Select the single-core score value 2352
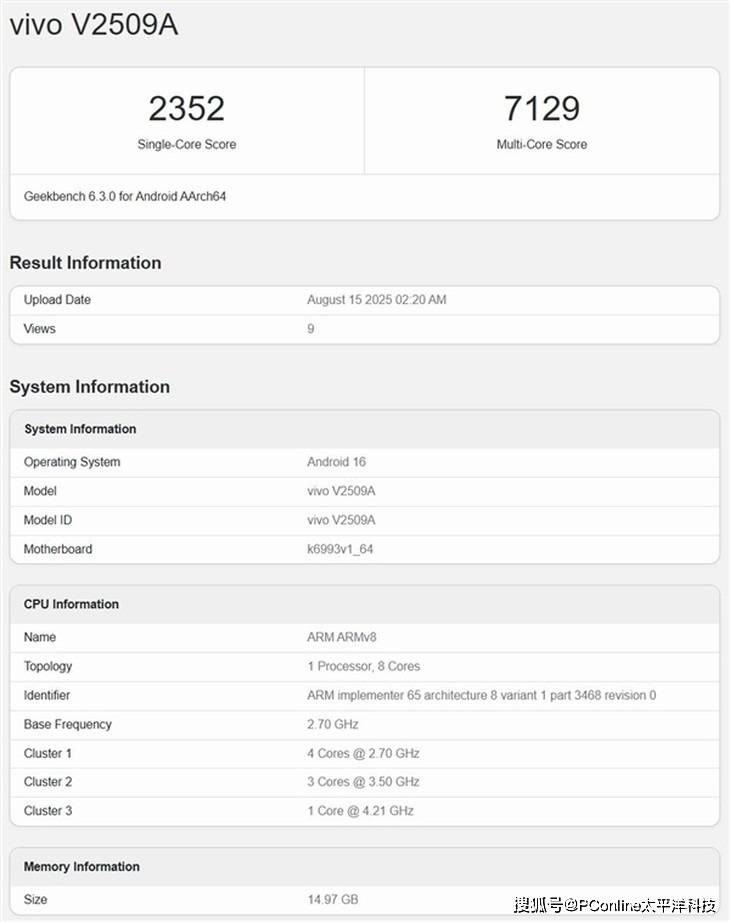 [186, 108]
